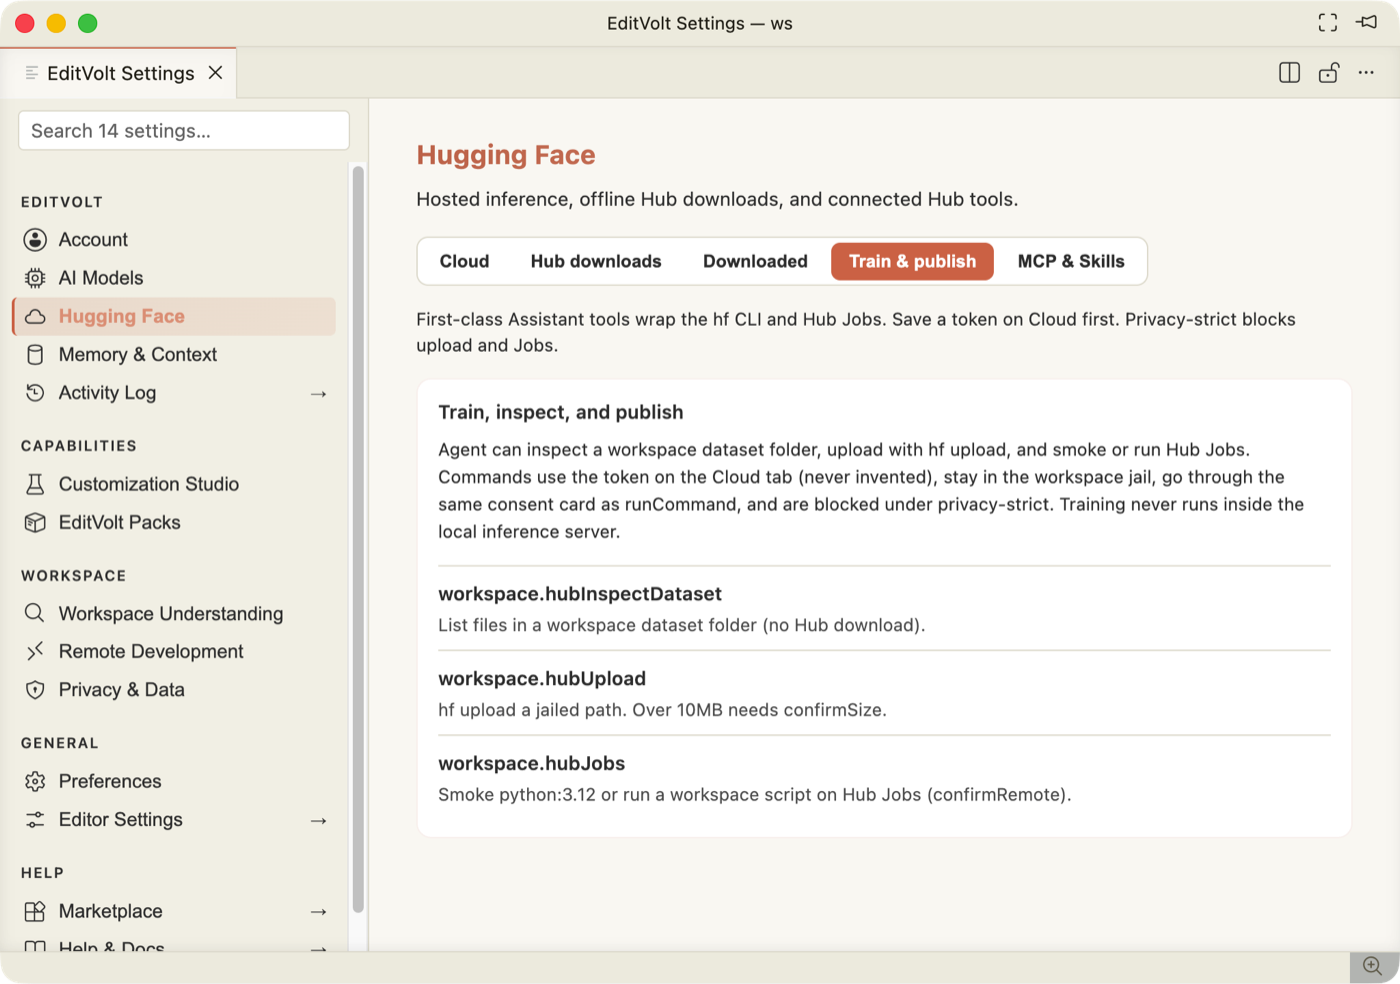Image resolution: width=1400 pixels, height=984 pixels.
Task: Click the workspace.hubUpload heading
Action: [542, 679]
